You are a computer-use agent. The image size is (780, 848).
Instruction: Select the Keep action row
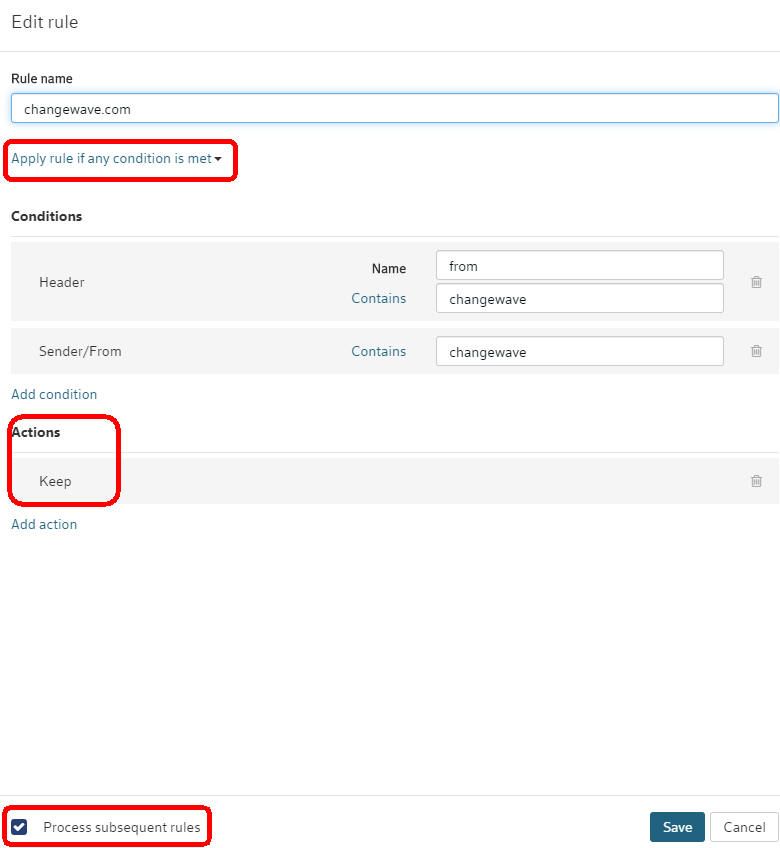click(x=395, y=481)
